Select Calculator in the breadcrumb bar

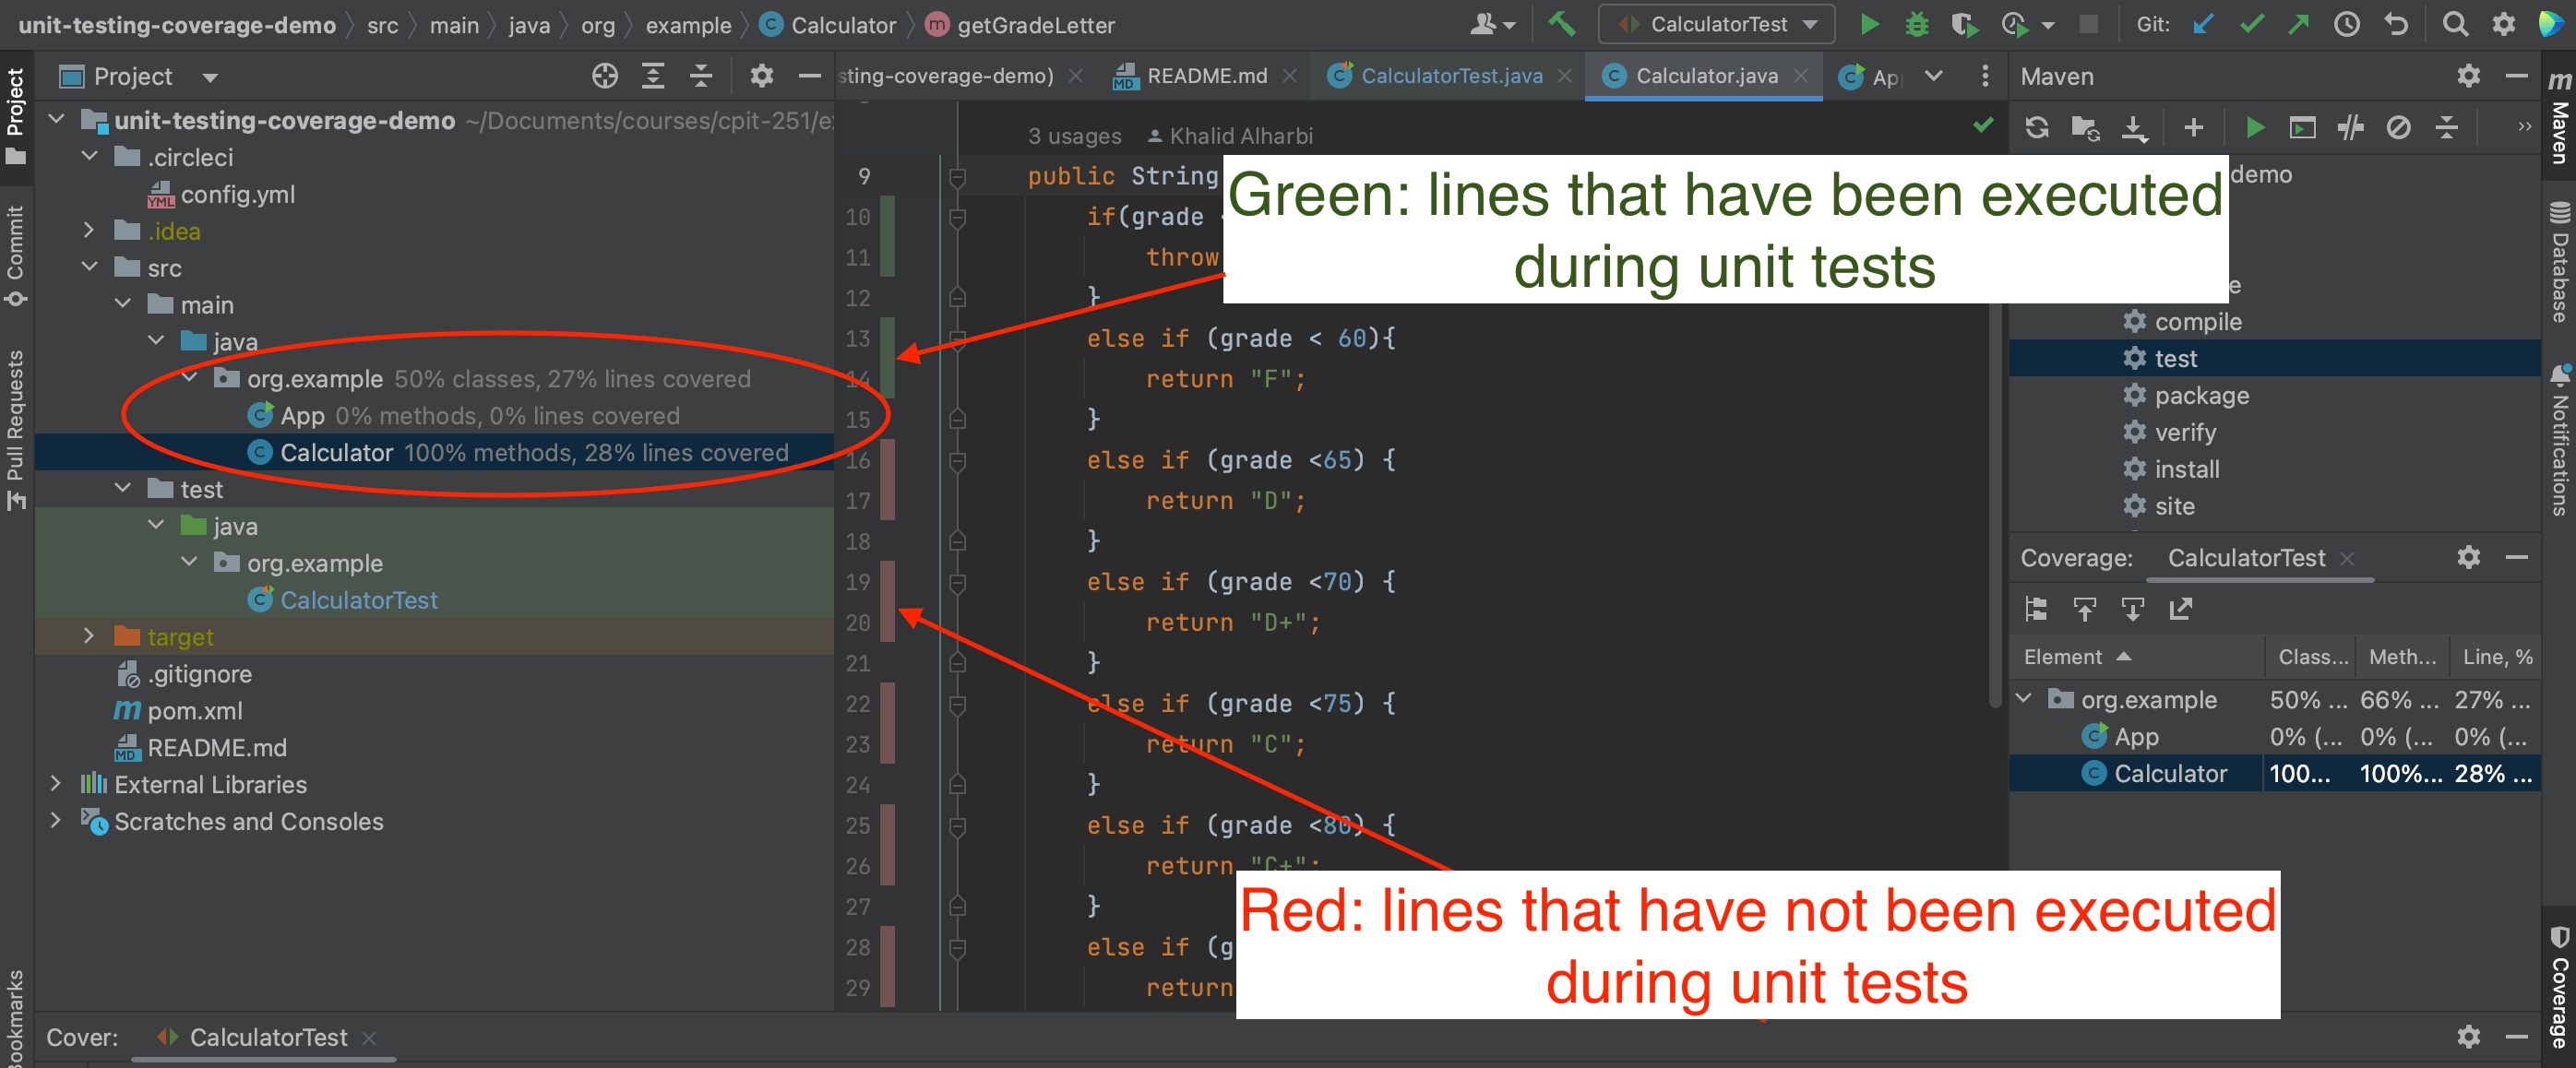pos(845,25)
